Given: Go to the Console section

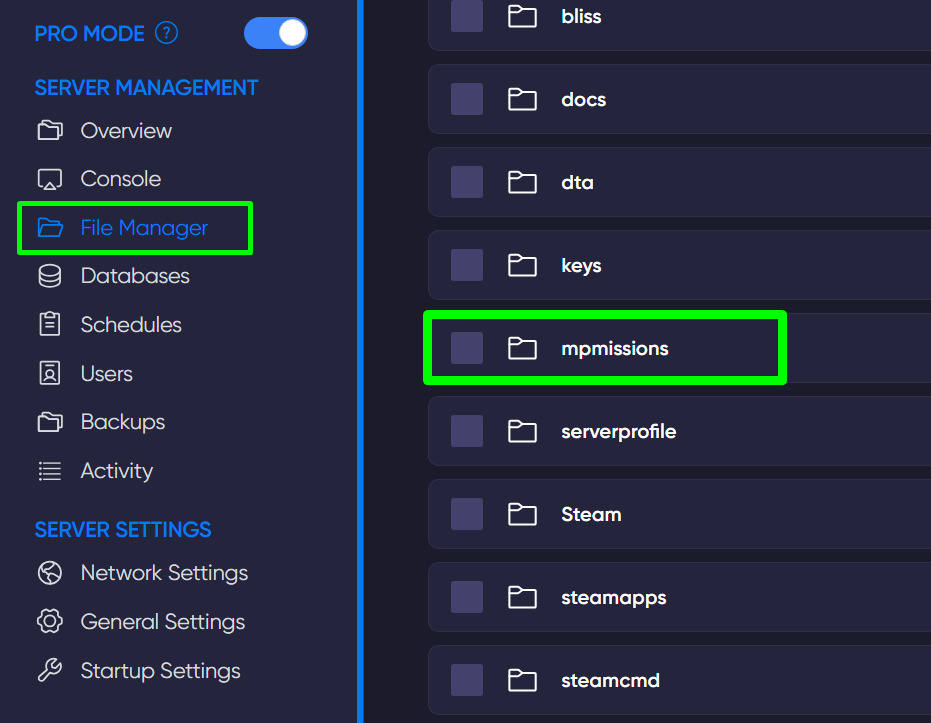Looking at the screenshot, I should pyautogui.click(x=121, y=179).
